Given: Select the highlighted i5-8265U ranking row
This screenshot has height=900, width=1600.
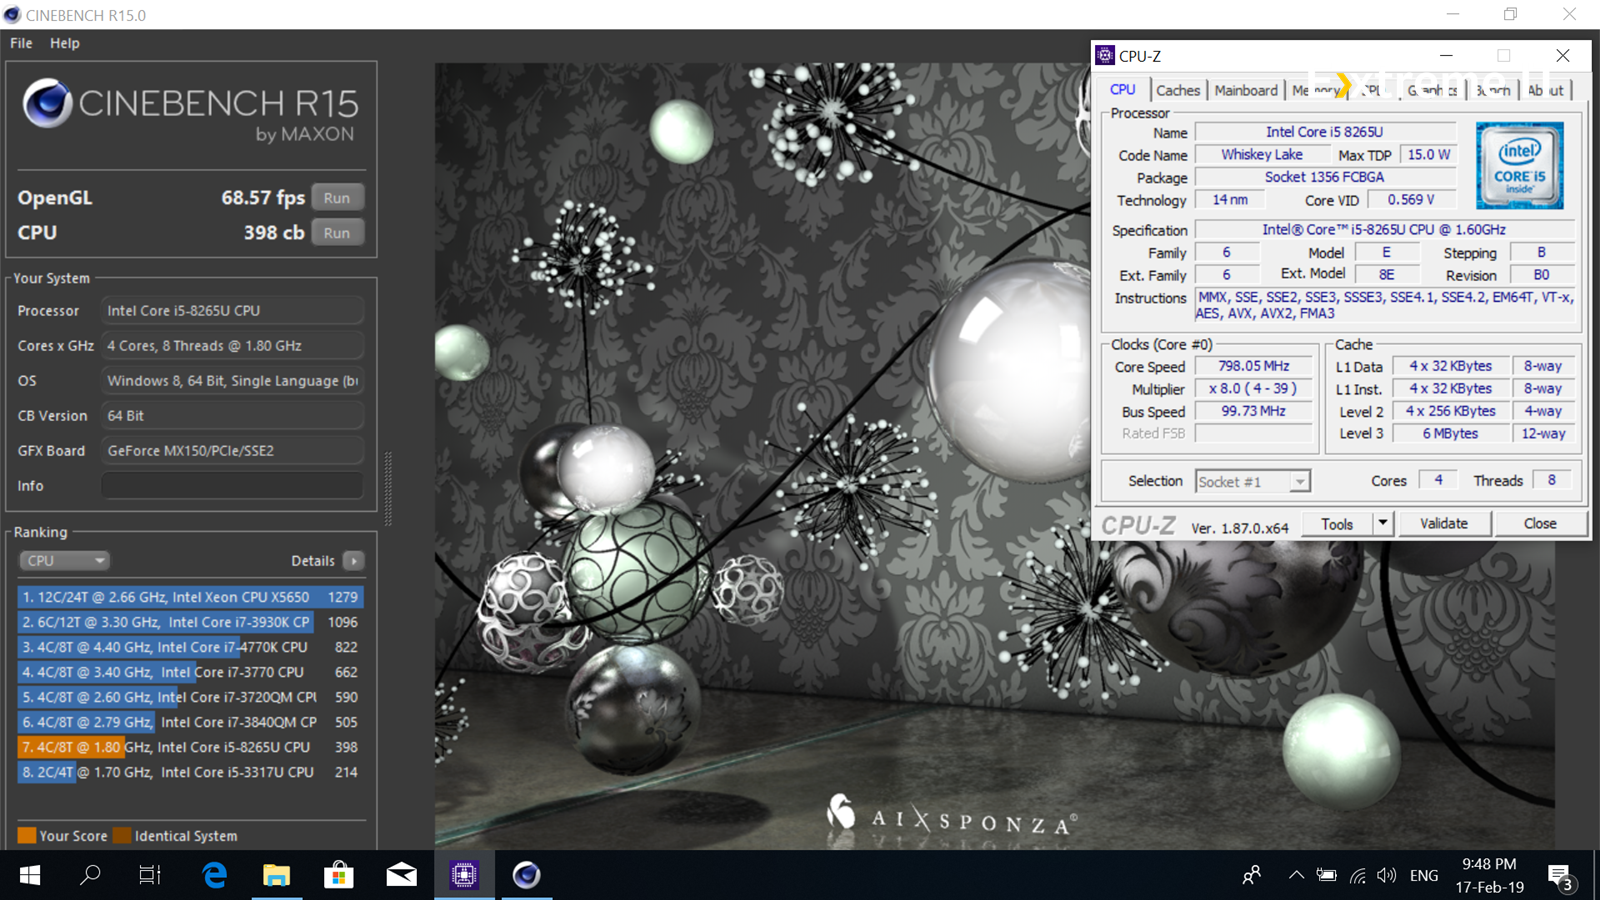Looking at the screenshot, I should 190,747.
